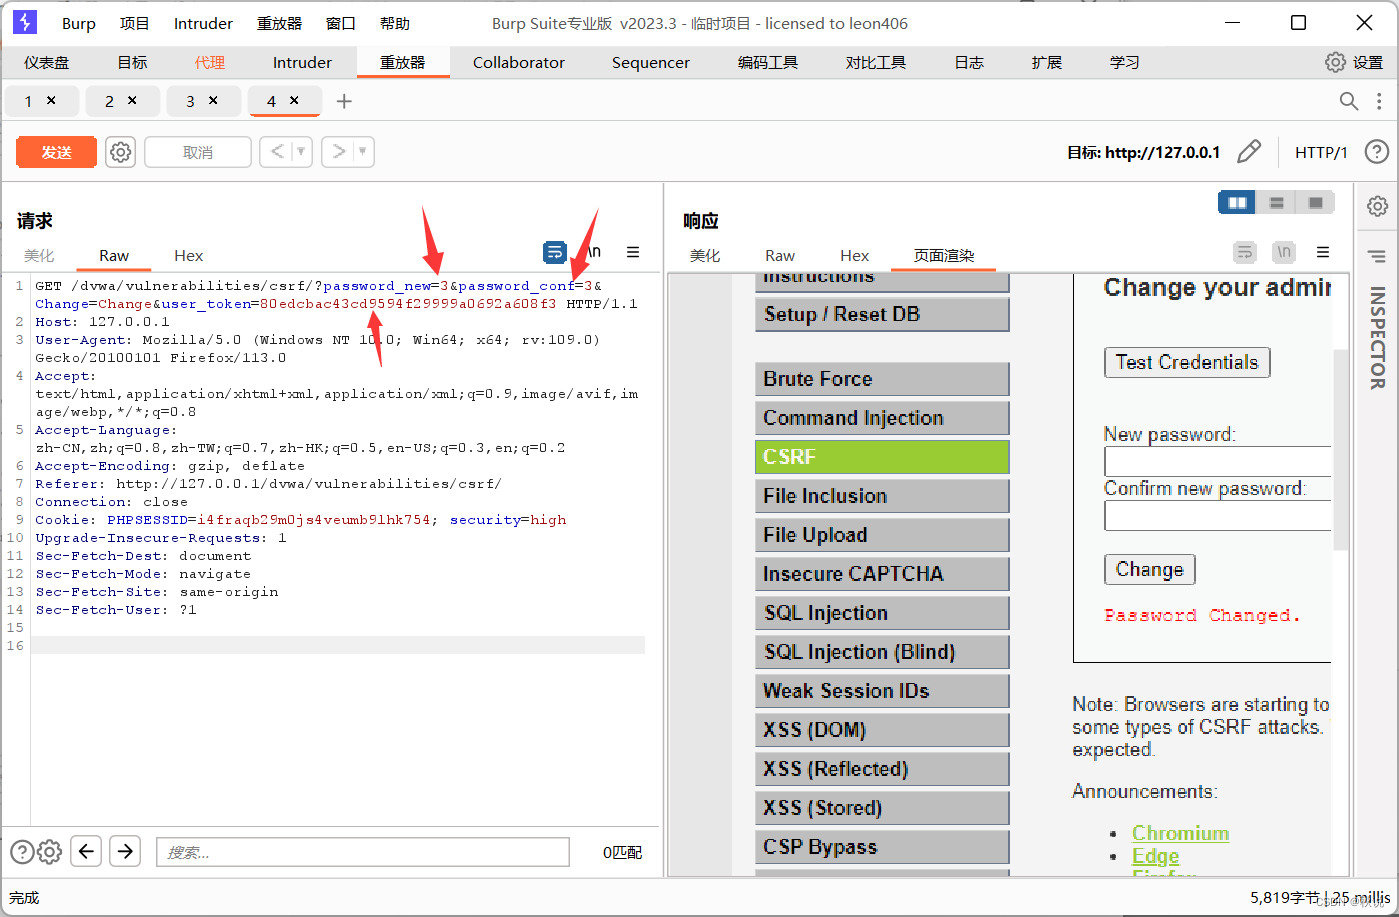Go to previous search match arrow
The height and width of the screenshot is (917, 1399).
tap(87, 851)
